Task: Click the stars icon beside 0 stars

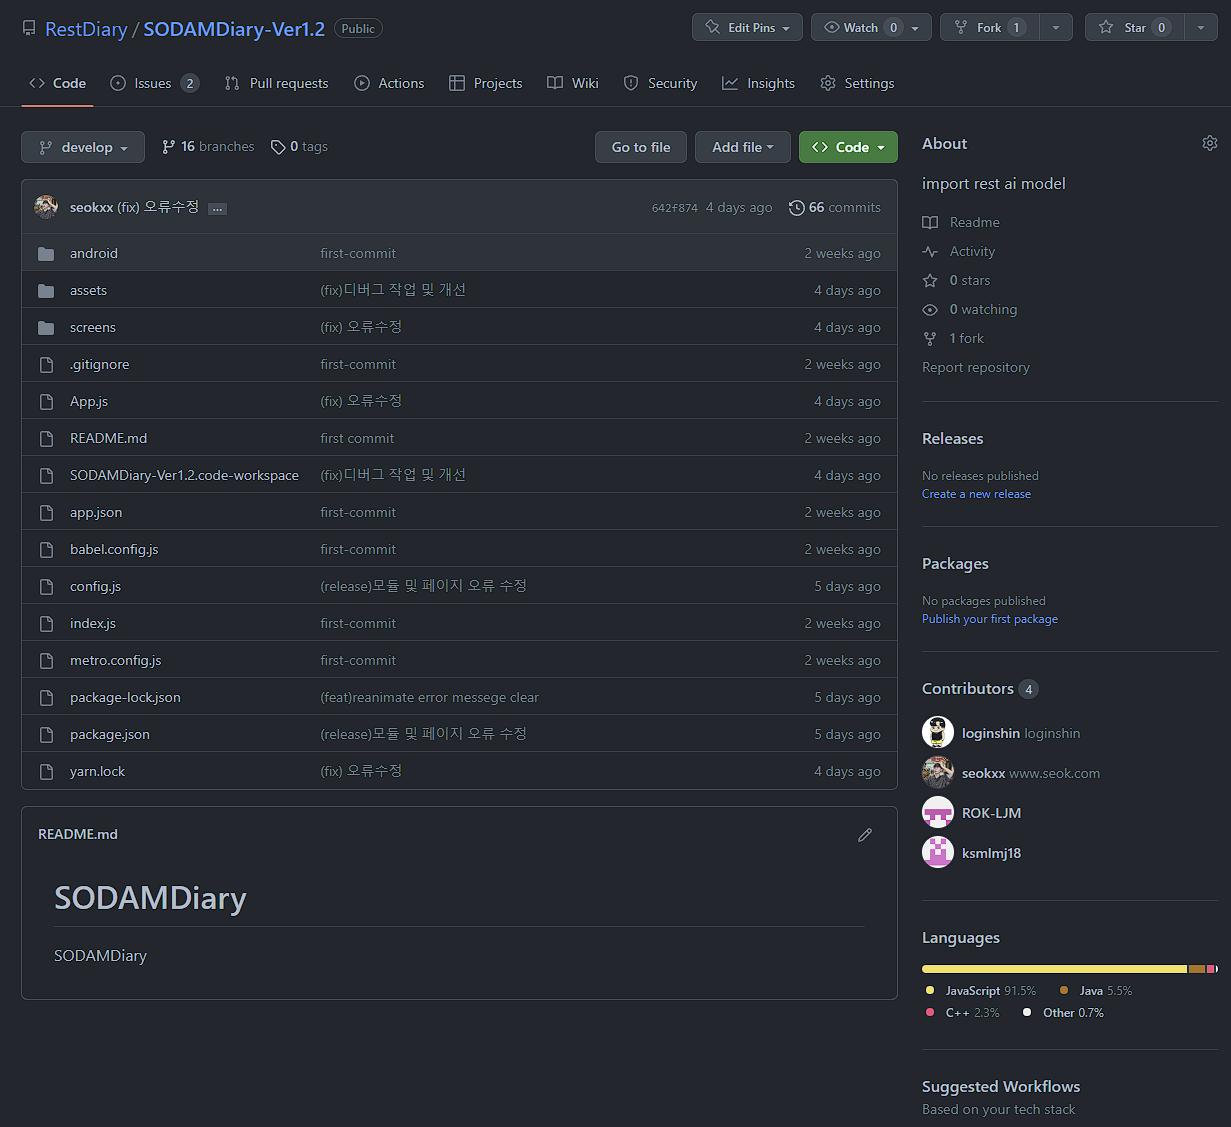Action: point(930,280)
